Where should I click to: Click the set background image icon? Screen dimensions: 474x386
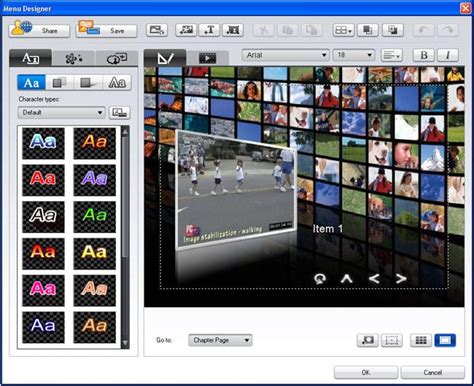click(x=157, y=30)
